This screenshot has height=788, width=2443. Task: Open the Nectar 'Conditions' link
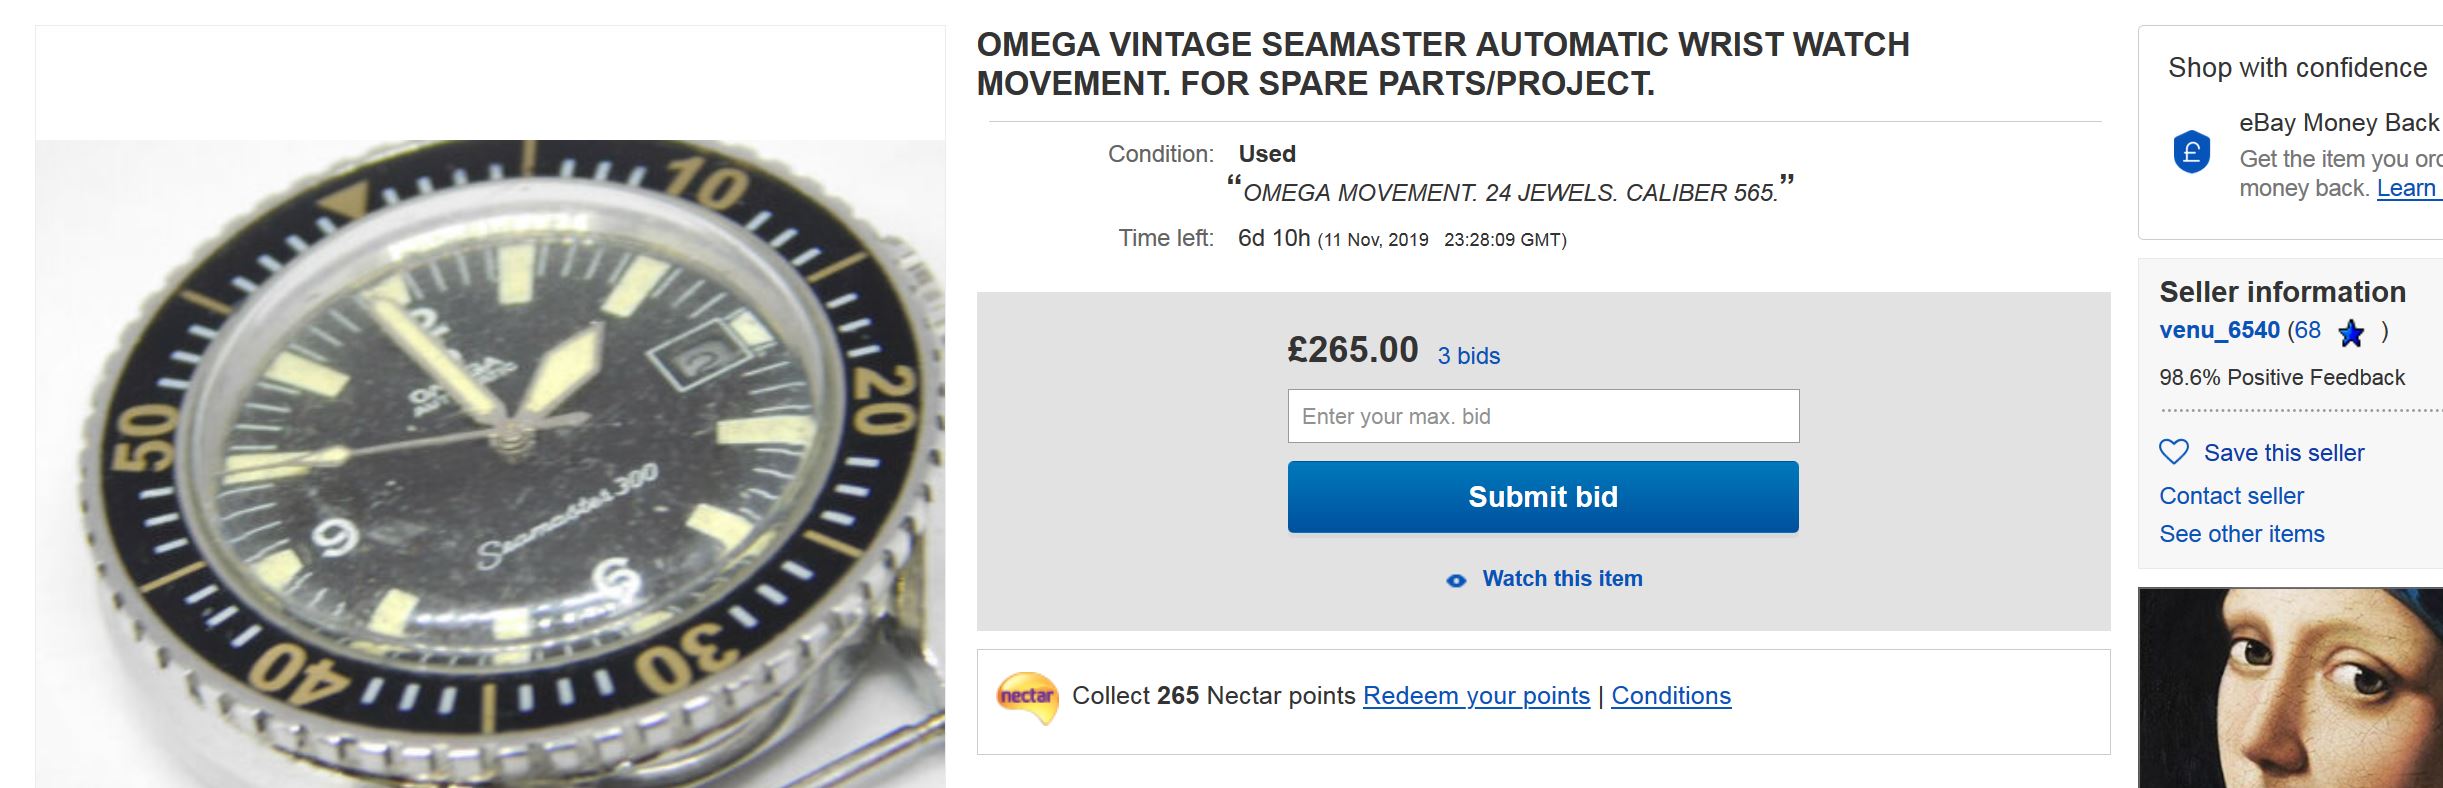pos(1670,696)
